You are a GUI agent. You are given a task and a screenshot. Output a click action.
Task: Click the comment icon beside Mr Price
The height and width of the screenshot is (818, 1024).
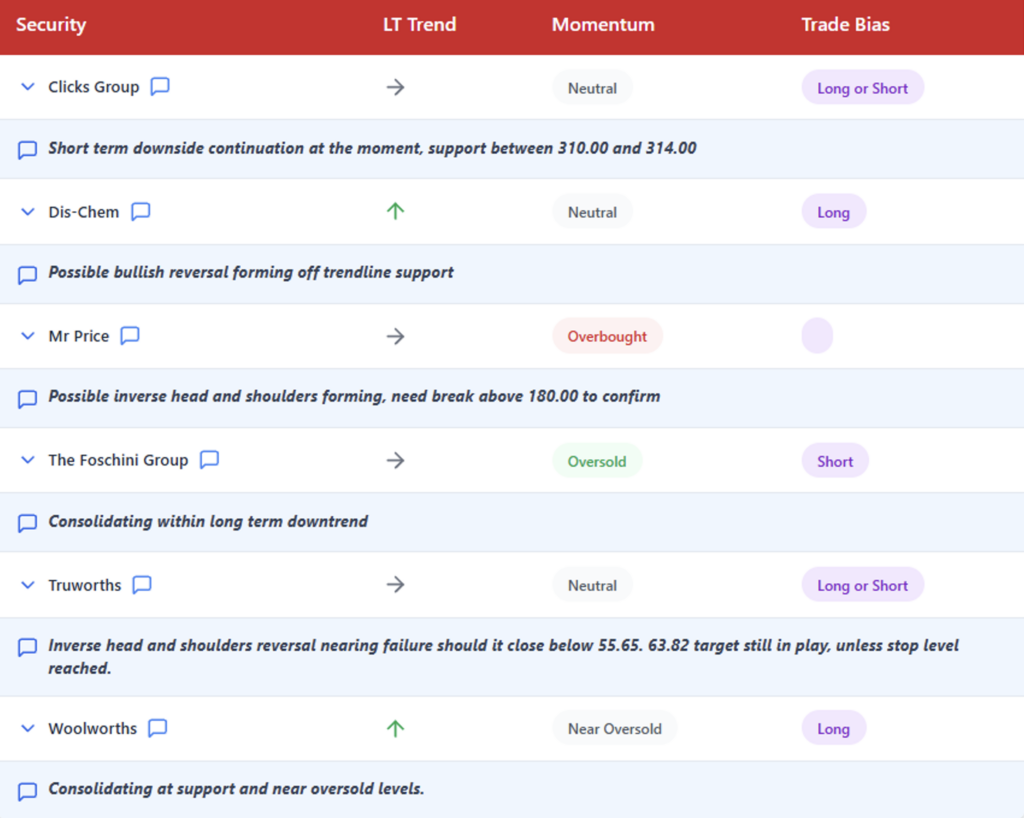pyautogui.click(x=130, y=336)
